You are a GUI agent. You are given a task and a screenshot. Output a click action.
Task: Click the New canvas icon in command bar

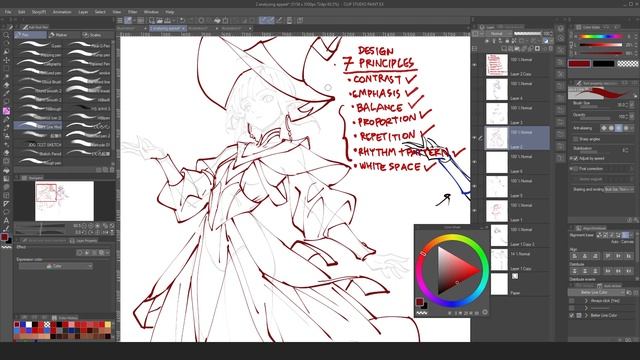click(151, 20)
